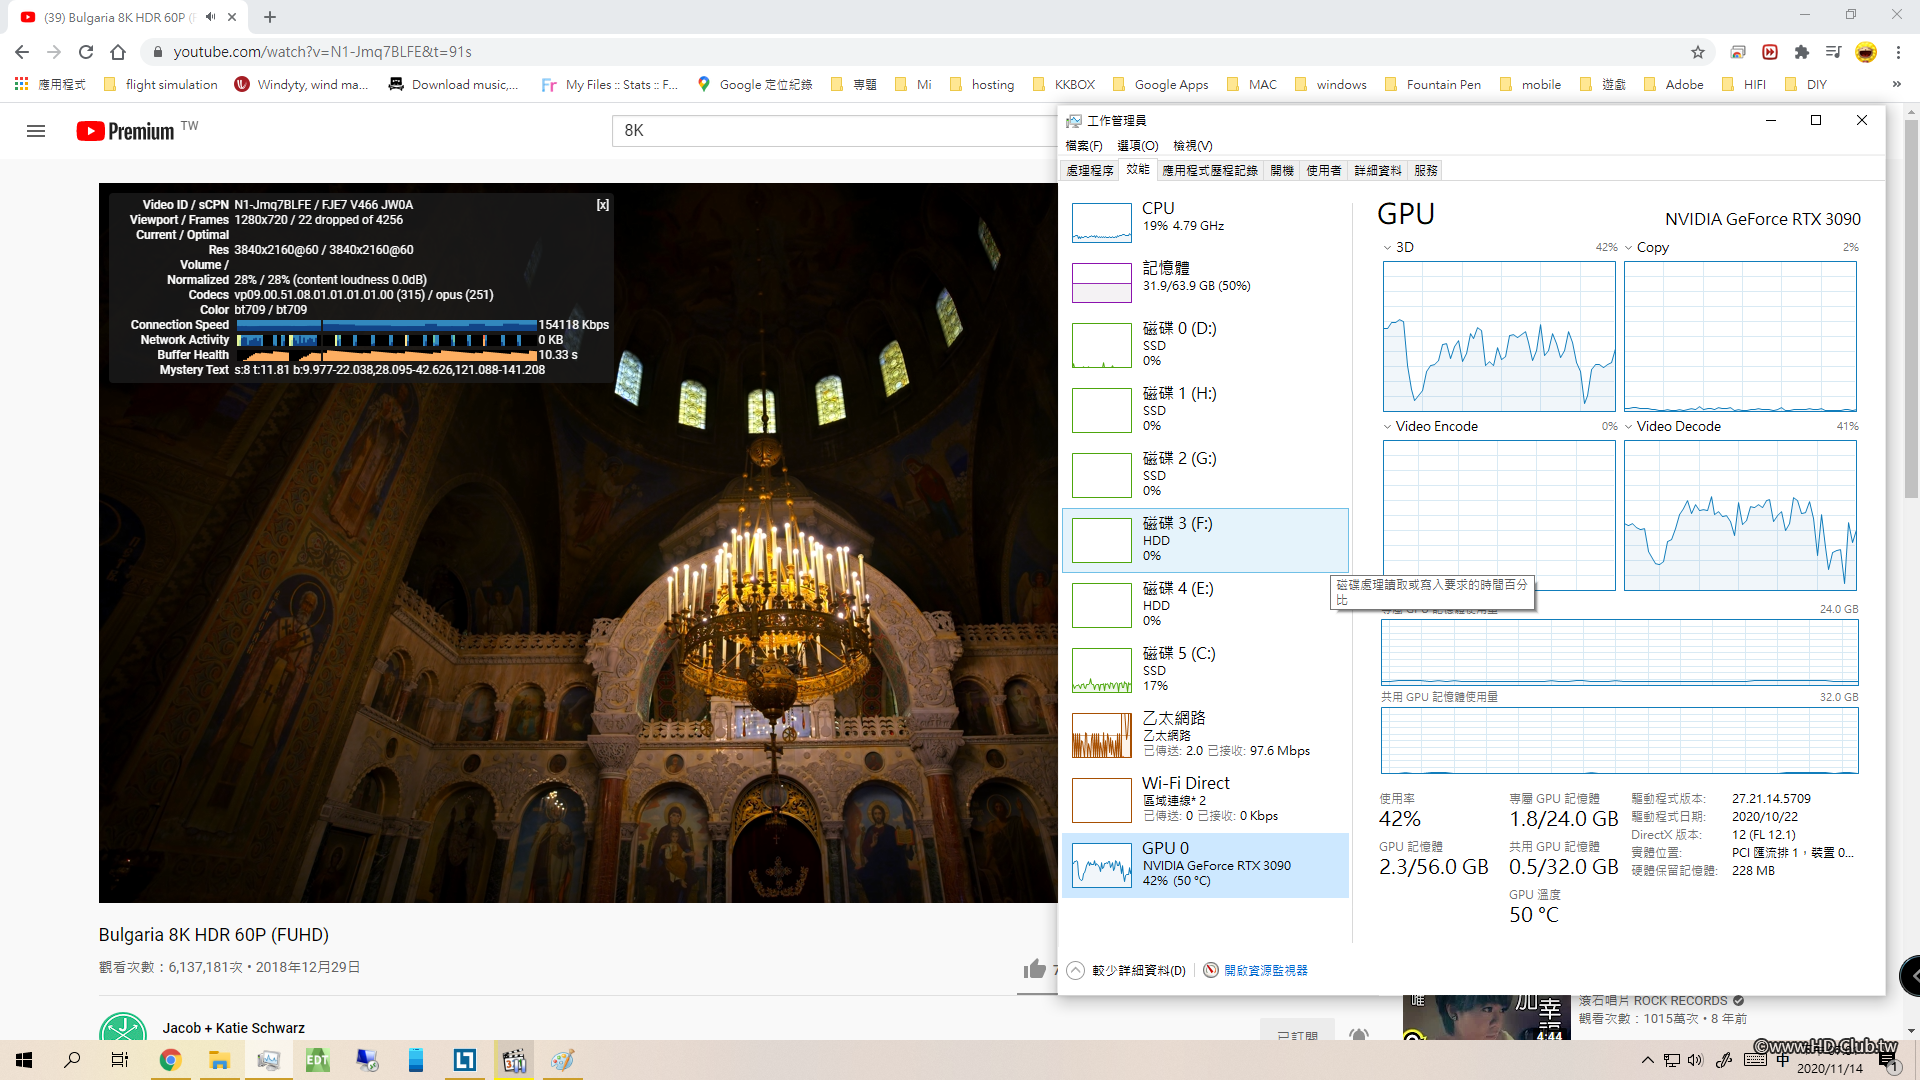1920x1080 pixels.
Task: Click Windows Start button
Action: (24, 1060)
